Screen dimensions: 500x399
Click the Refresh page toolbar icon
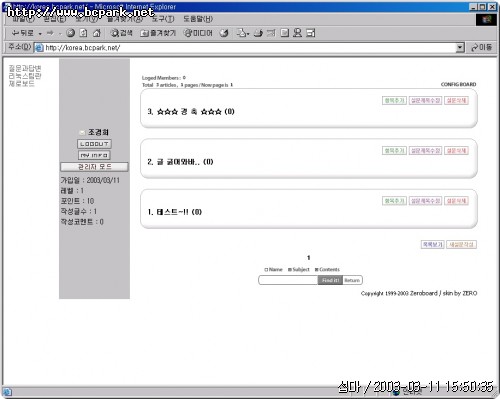point(83,33)
